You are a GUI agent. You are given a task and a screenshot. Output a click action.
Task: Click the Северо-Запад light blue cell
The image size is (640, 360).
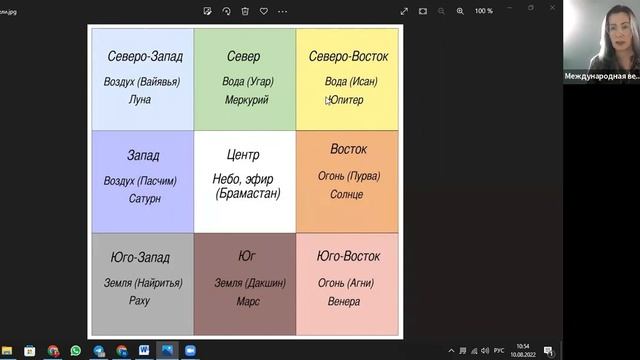coord(143,79)
